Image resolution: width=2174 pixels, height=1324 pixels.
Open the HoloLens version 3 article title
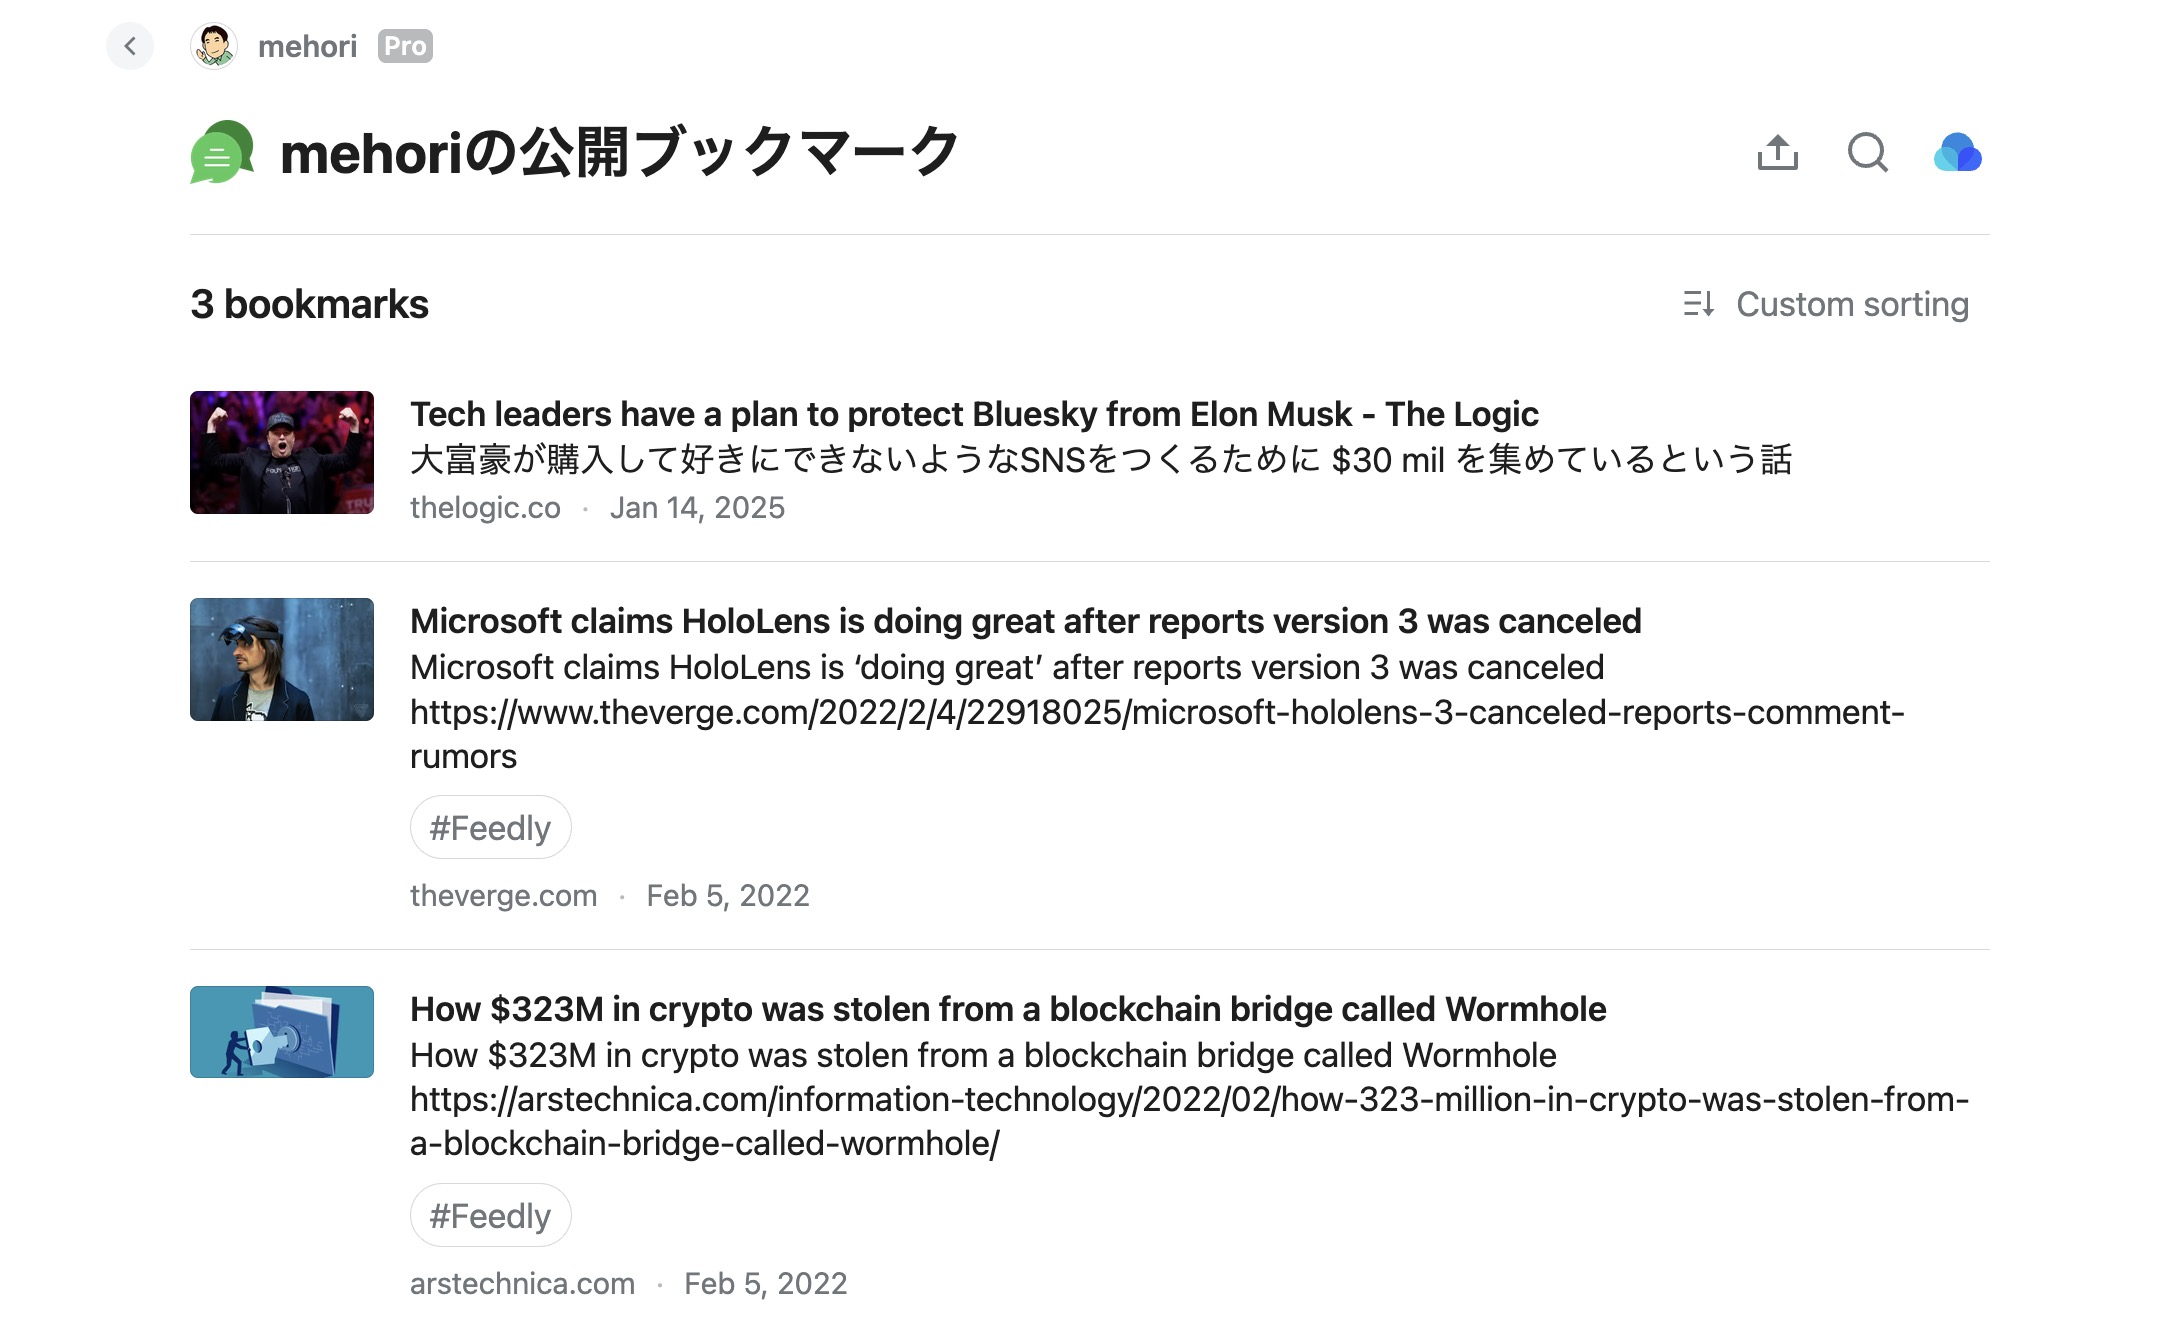coord(1025,621)
